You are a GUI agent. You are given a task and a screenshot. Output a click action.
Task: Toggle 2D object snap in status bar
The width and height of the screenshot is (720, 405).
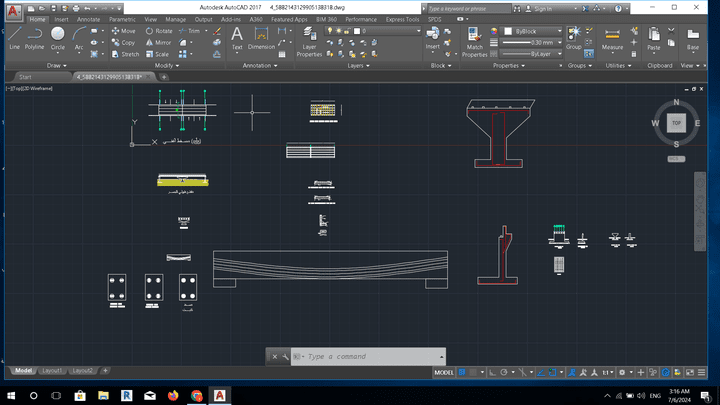552,372
